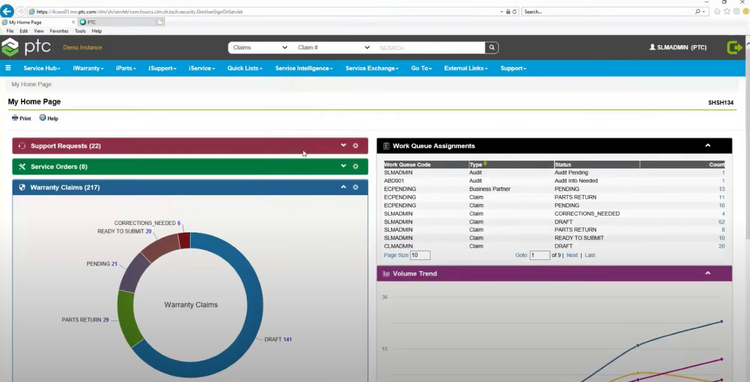Click the Work Queue Assignments clipboard icon
750x382 pixels.
coord(386,146)
